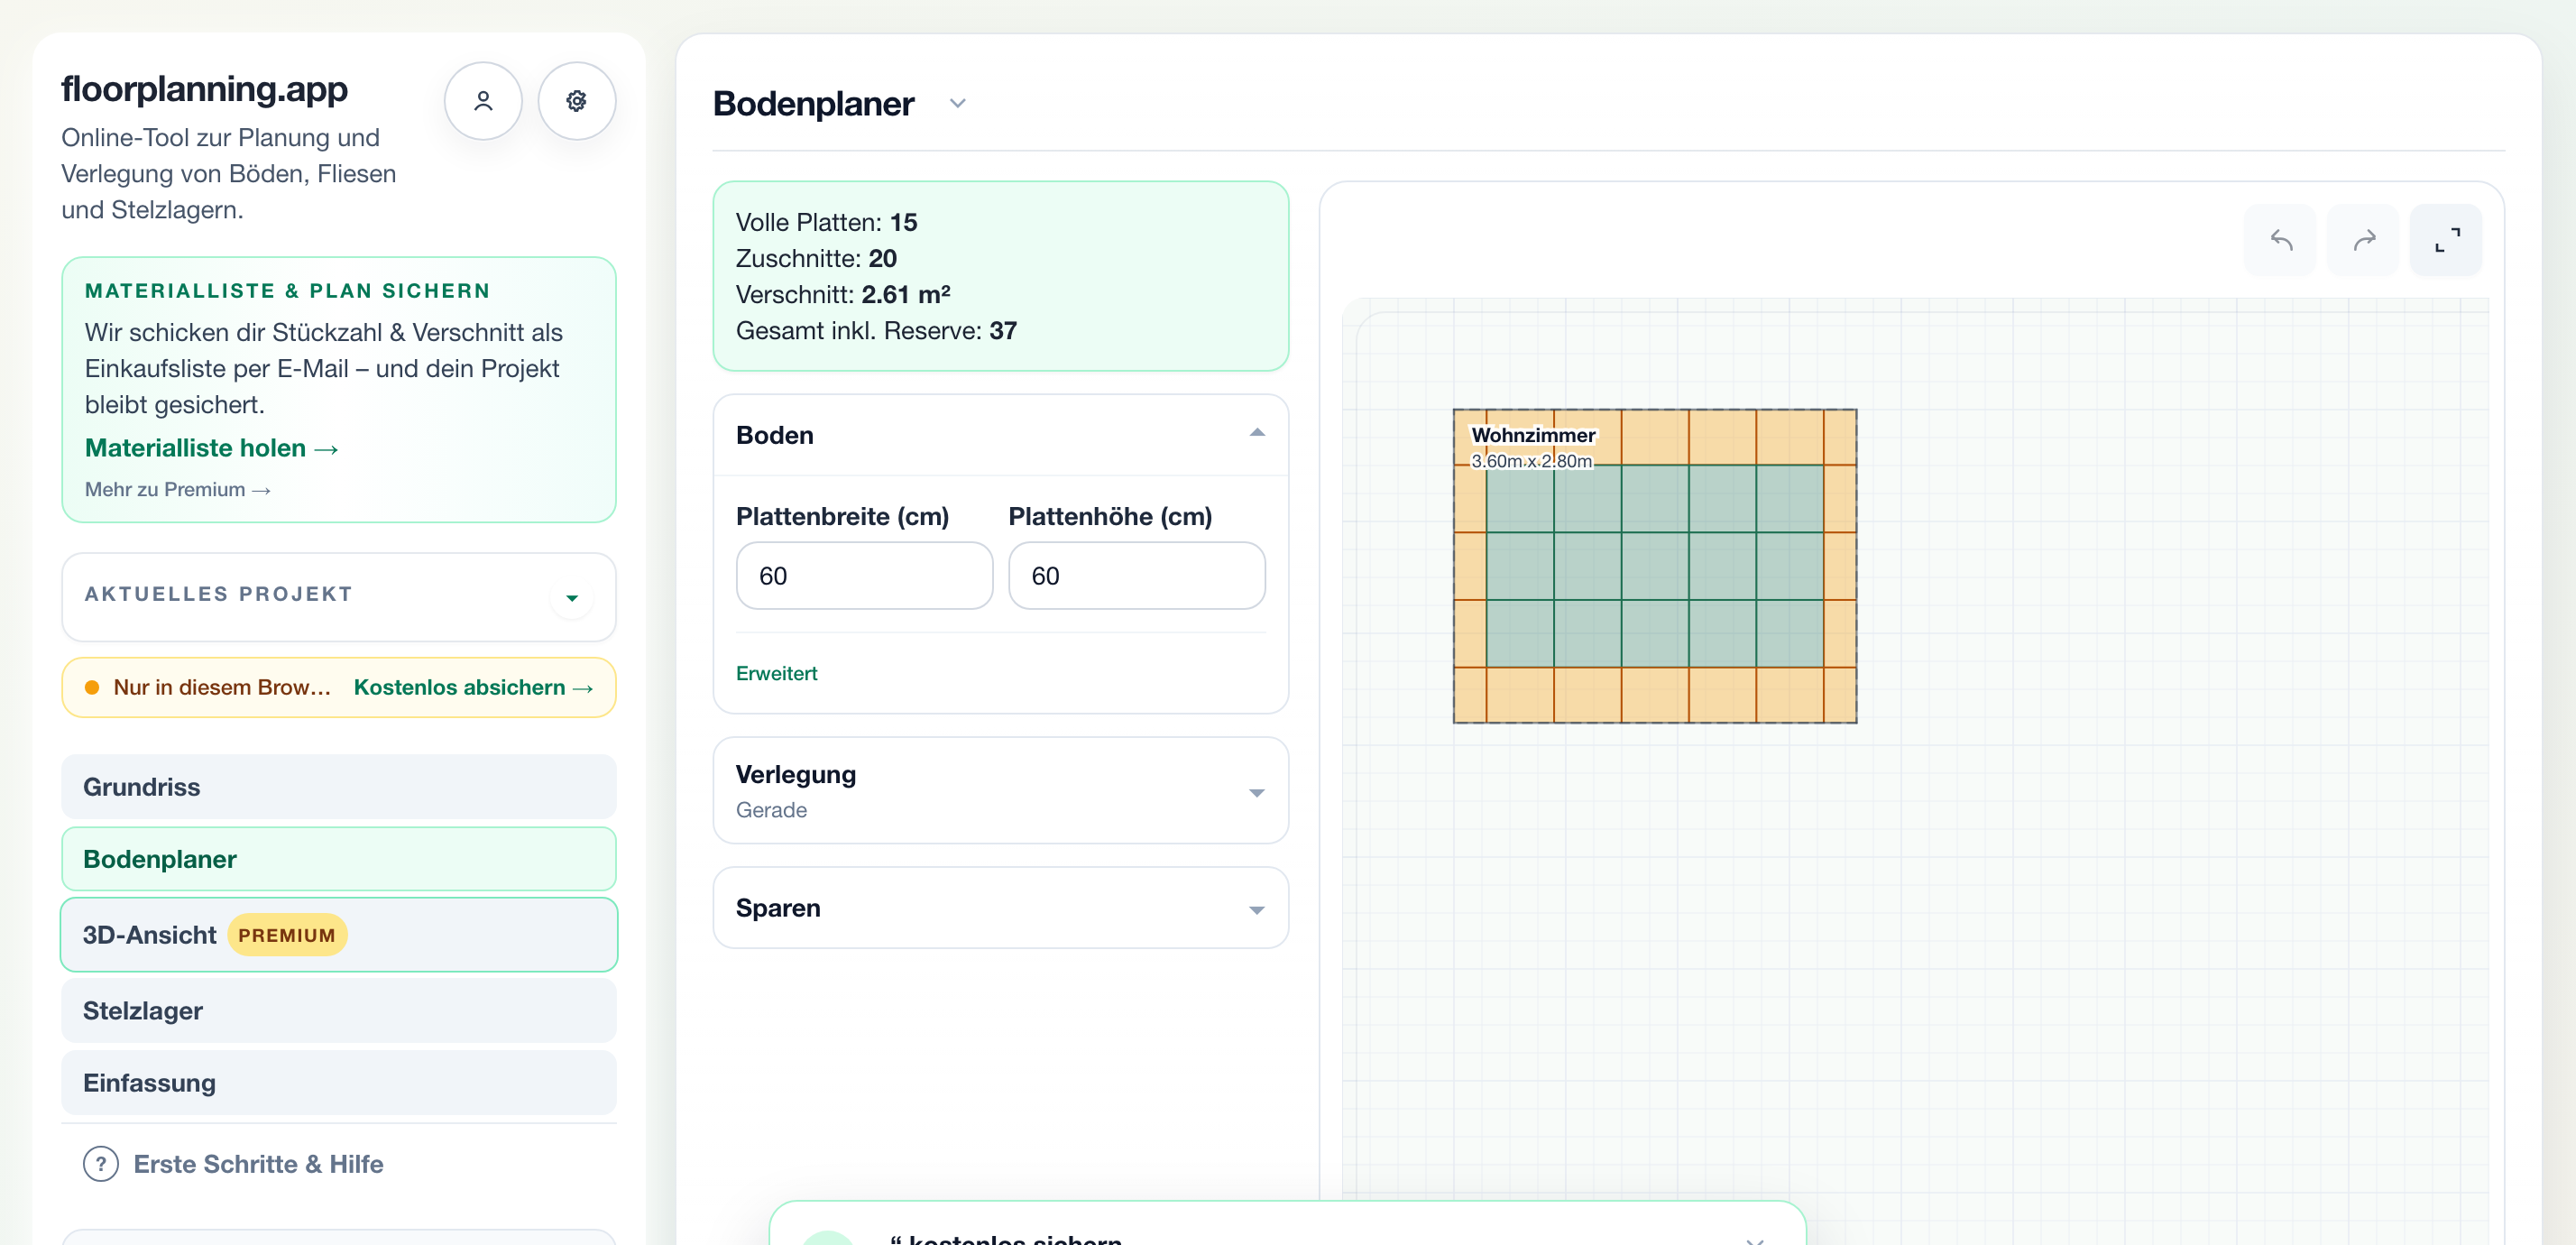This screenshot has height=1245, width=2576.
Task: Select the 3D-Ansicht premium item
Action: click(x=339, y=935)
